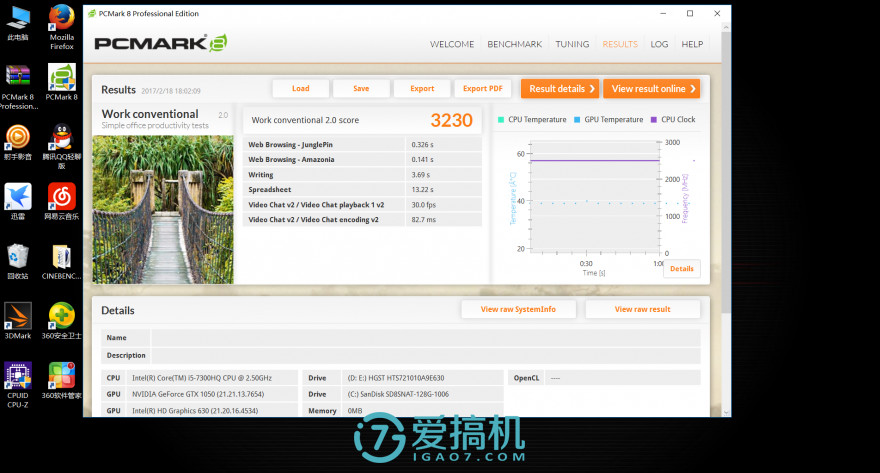Screen dimensions: 880x473
Task: Click View raw SystemInfo
Action: click(519, 309)
